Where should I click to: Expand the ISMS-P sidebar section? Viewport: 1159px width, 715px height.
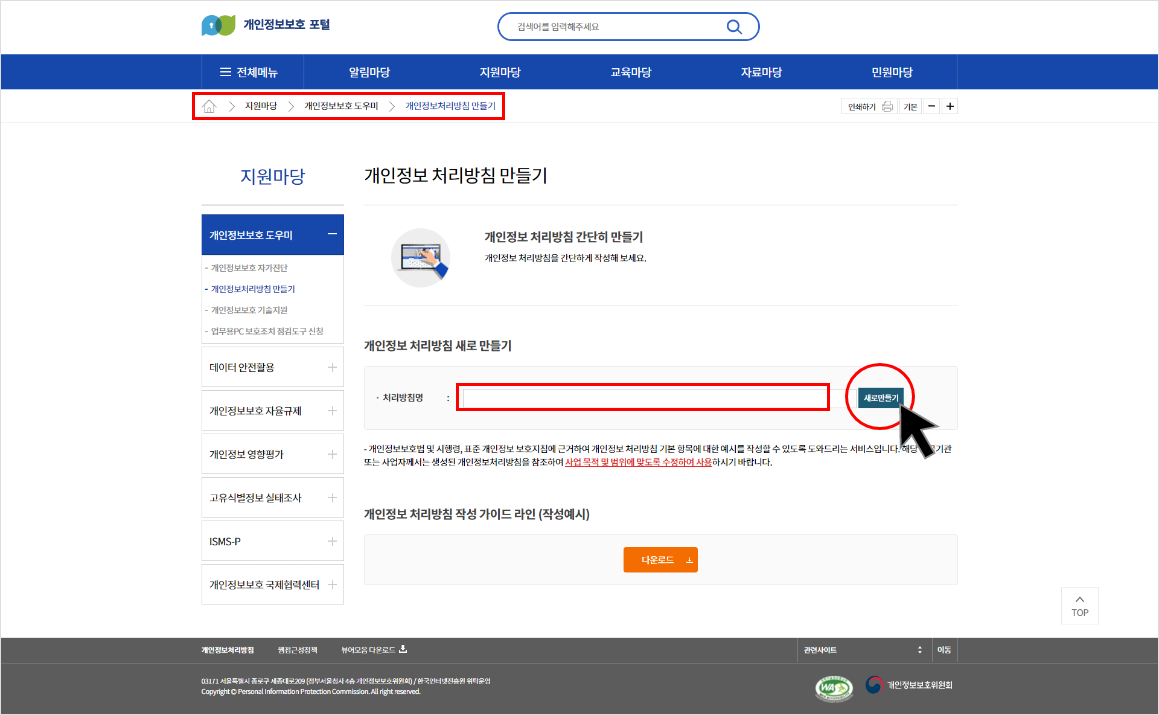[x=332, y=541]
